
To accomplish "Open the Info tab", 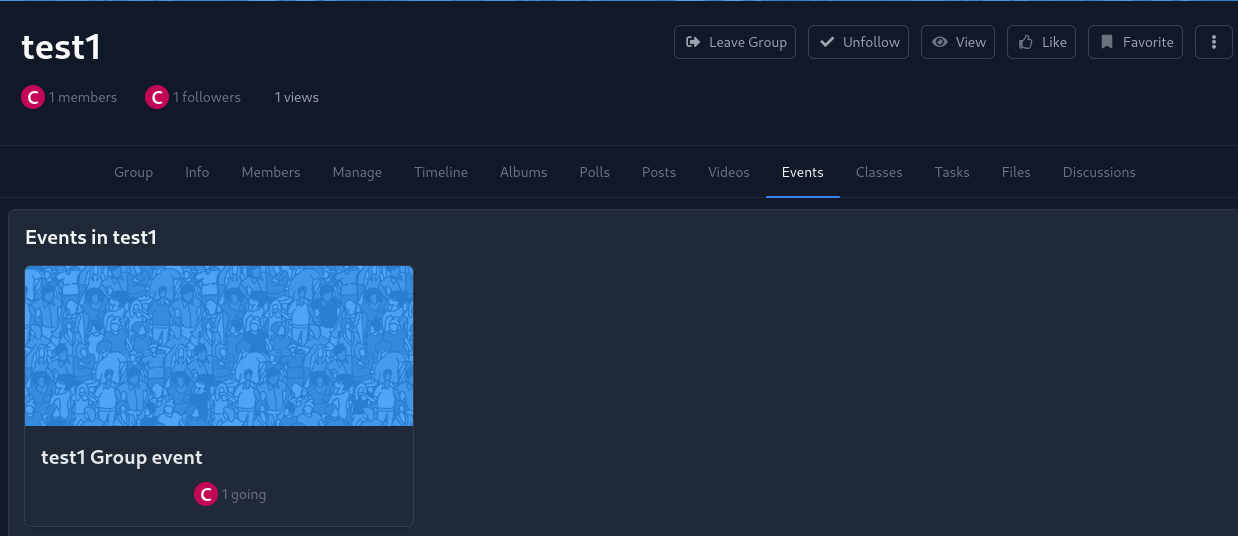I will tap(197, 172).
